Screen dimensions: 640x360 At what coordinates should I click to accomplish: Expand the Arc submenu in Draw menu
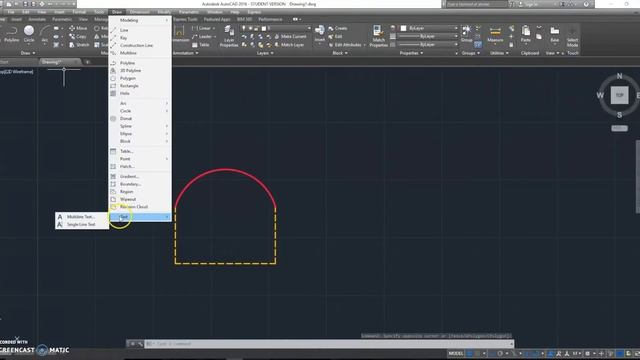[x=139, y=104]
